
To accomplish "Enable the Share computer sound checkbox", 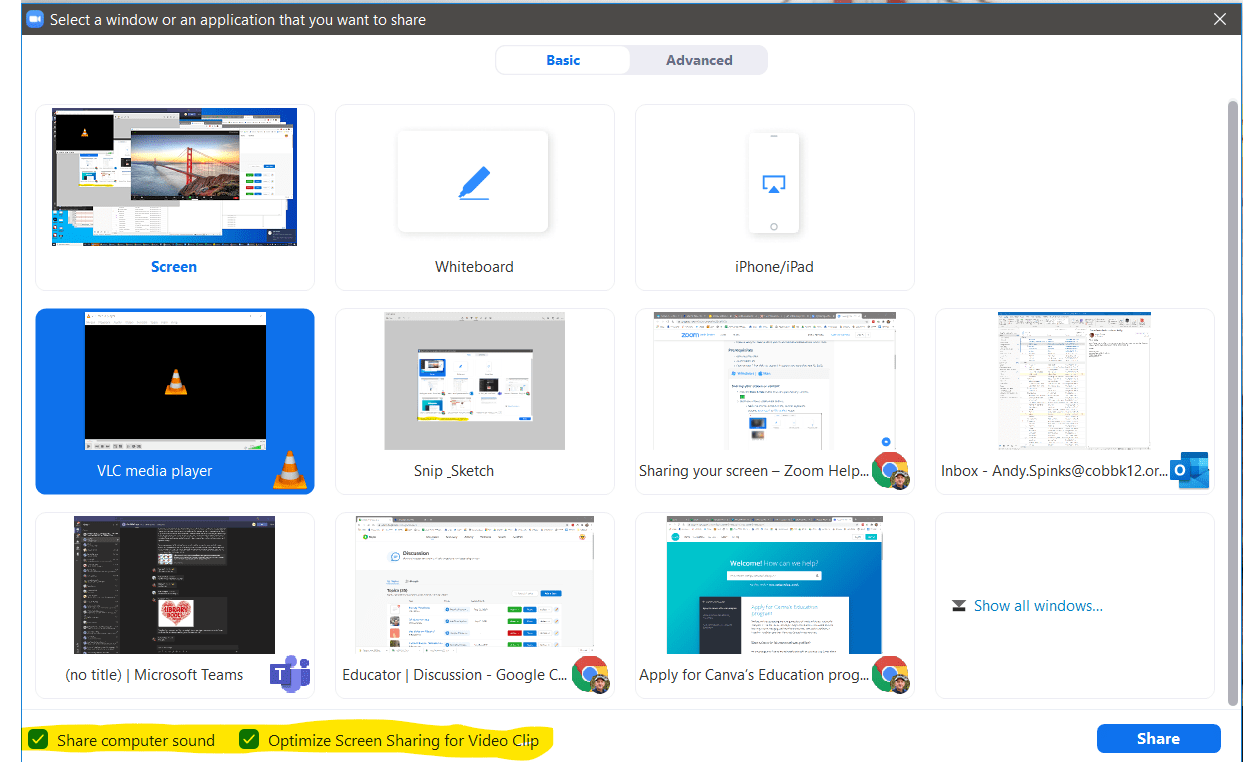I will click(x=38, y=740).
